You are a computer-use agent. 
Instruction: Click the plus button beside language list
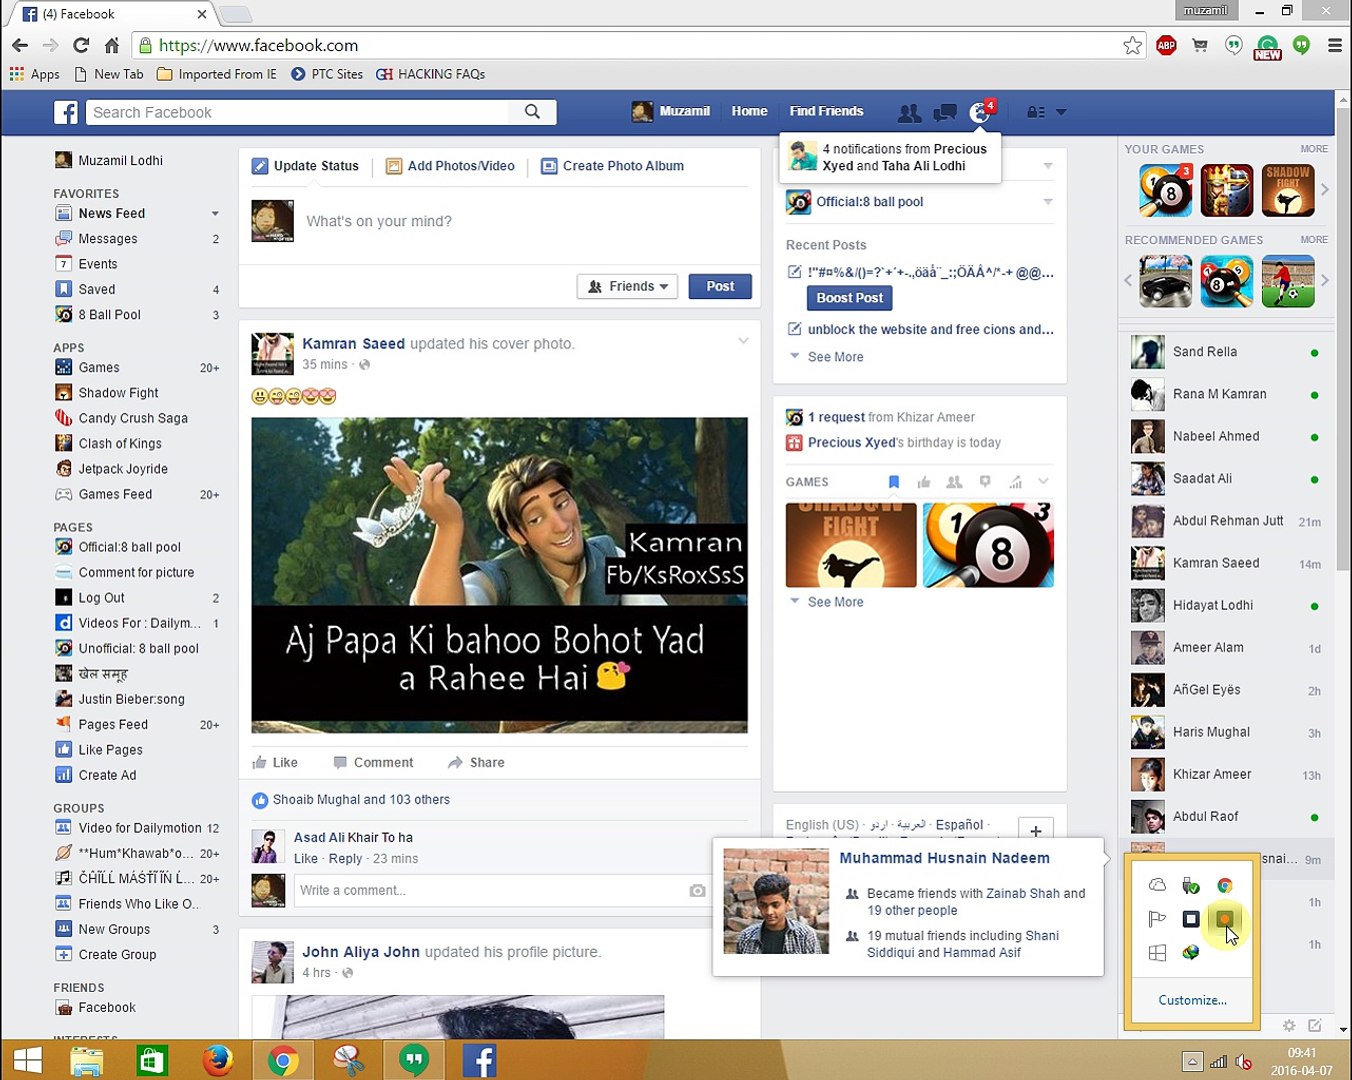1036,830
